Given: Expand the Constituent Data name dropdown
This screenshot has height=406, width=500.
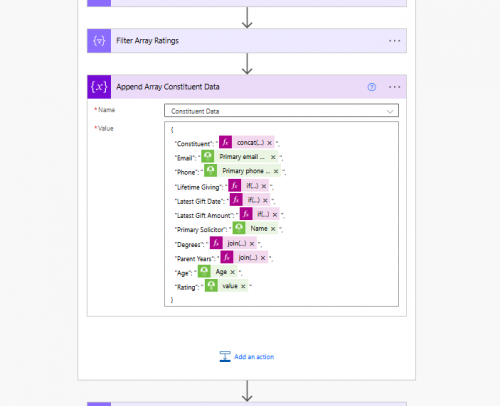Looking at the screenshot, I should click(390, 111).
